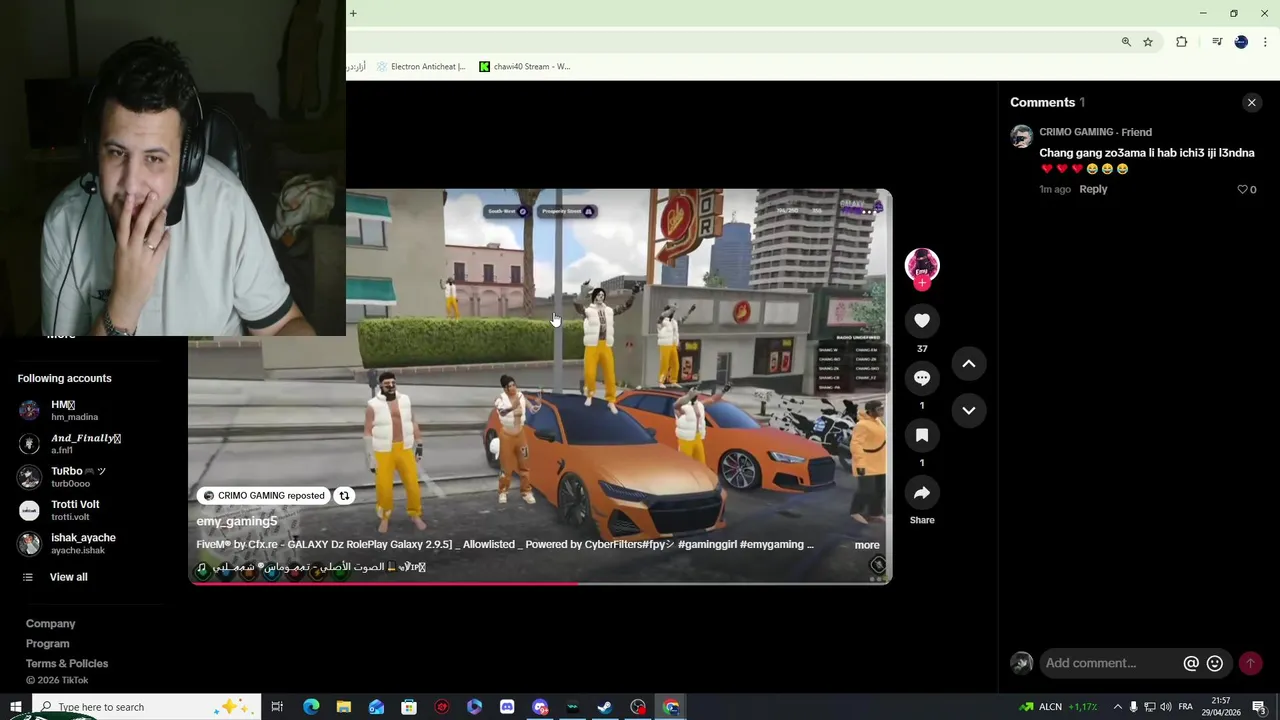Show hidden system tray icons
The width and height of the screenshot is (1280, 720).
1118,707
